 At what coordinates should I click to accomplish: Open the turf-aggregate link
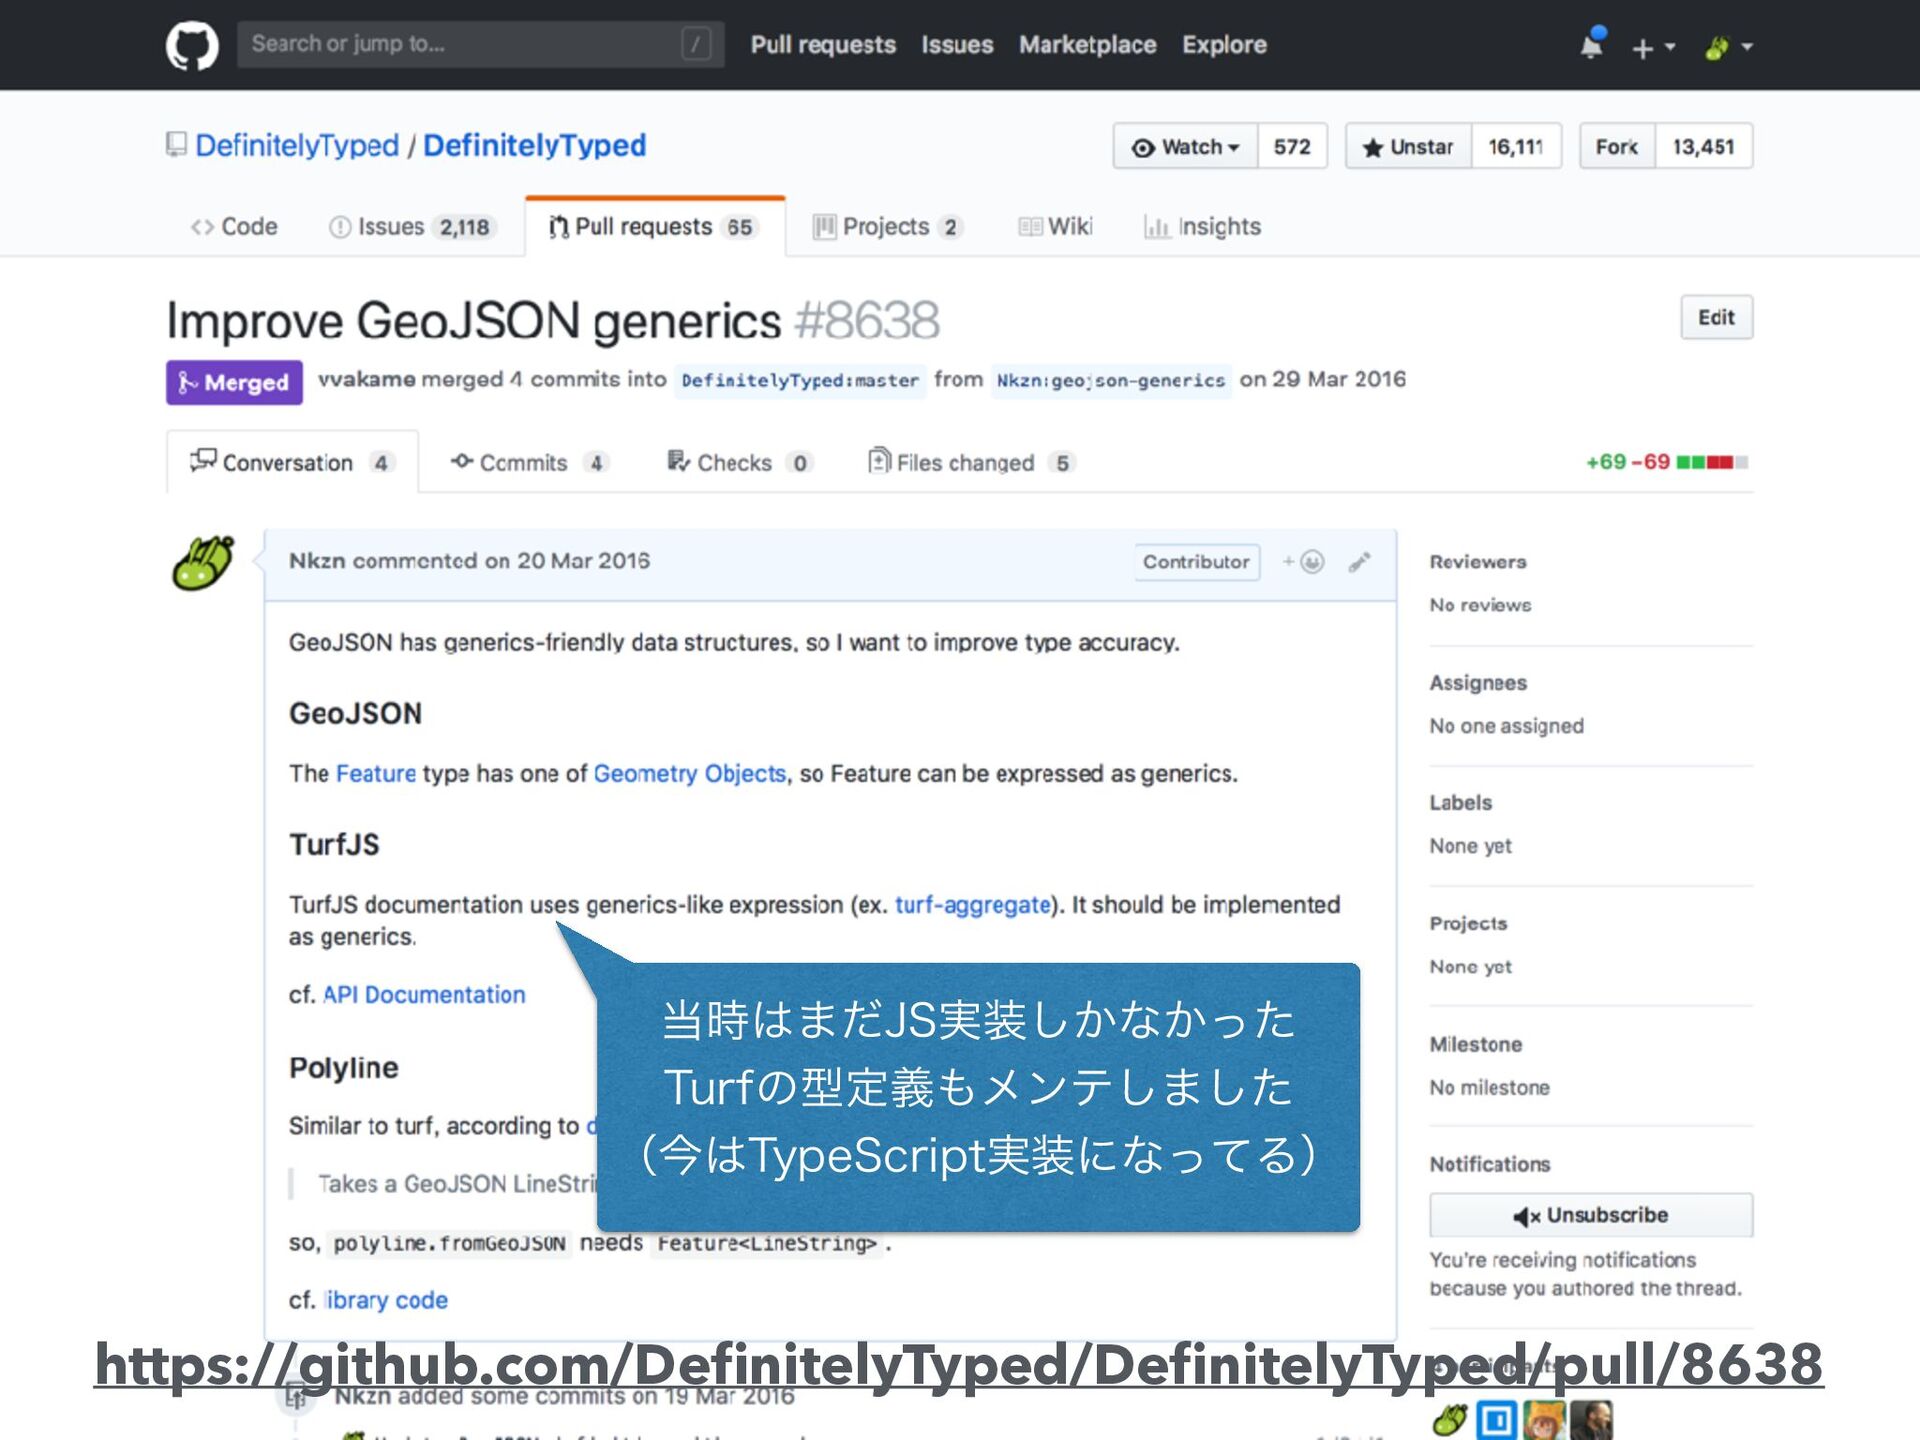[972, 905]
